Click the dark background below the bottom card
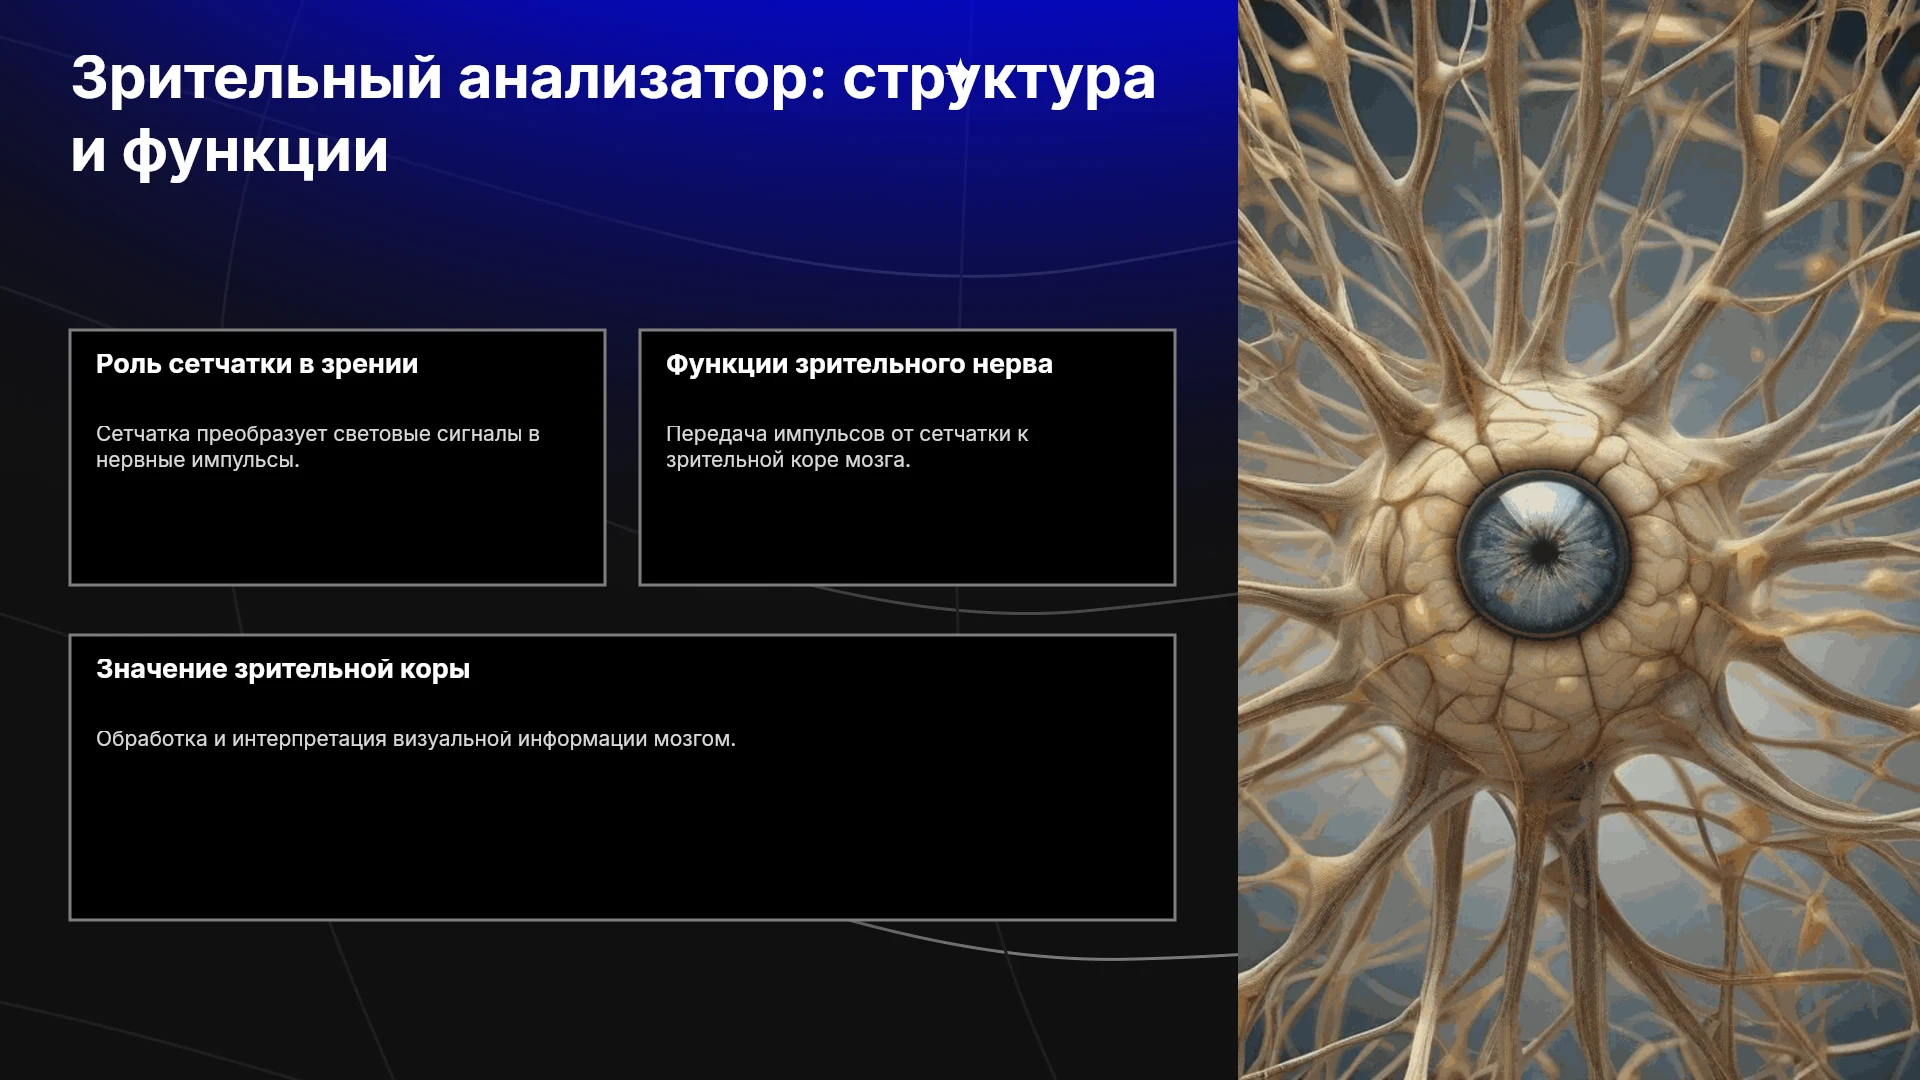The width and height of the screenshot is (1920, 1080). (x=620, y=1000)
